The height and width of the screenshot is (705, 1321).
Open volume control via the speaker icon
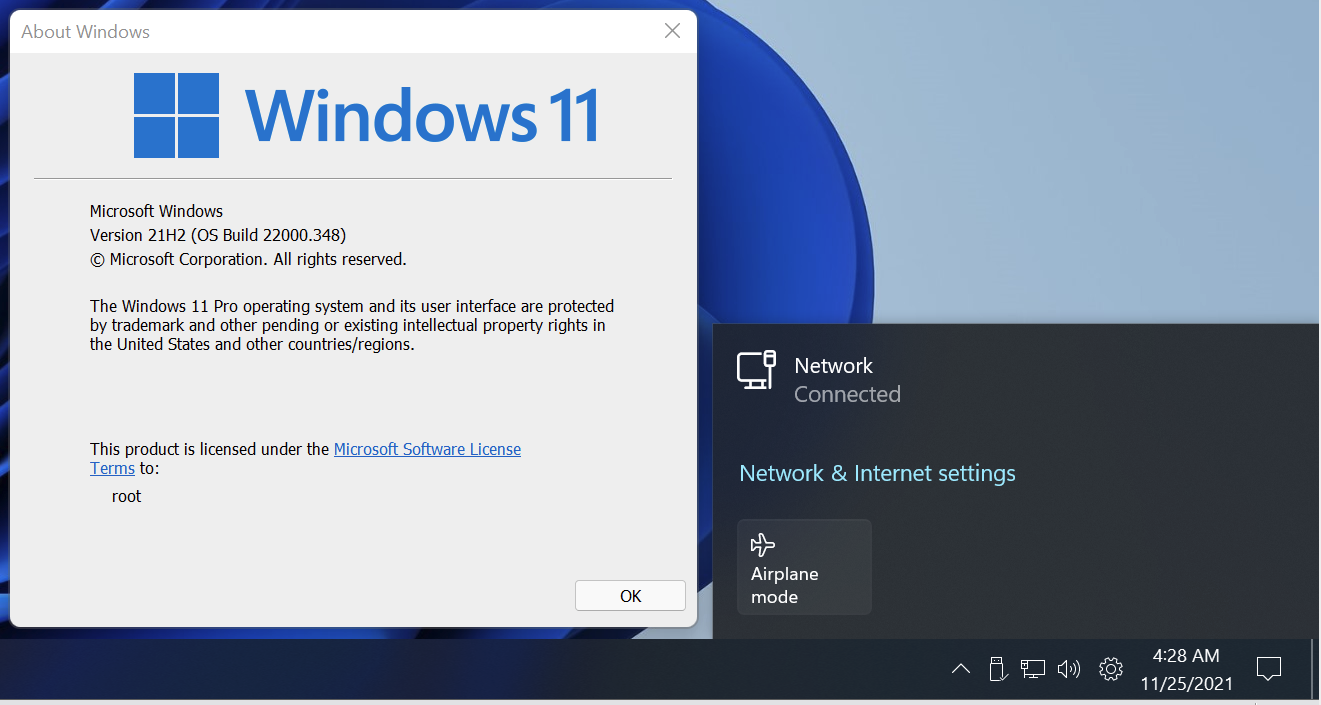point(1068,669)
